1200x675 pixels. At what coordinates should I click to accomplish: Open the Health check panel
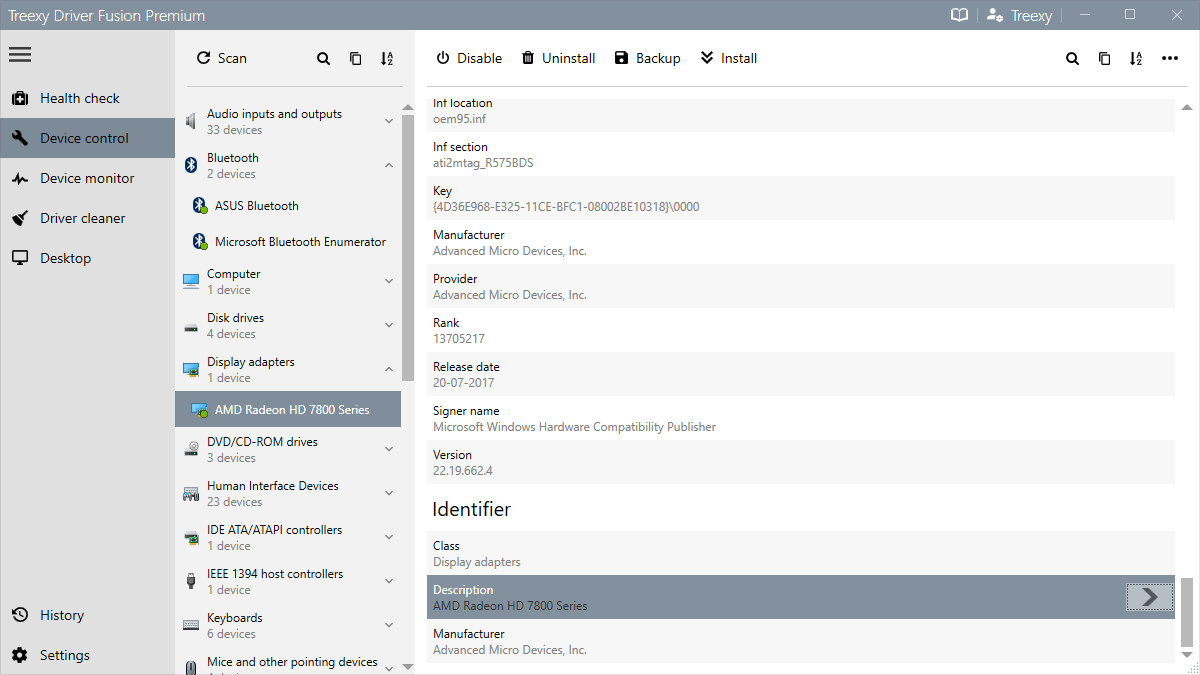click(79, 98)
